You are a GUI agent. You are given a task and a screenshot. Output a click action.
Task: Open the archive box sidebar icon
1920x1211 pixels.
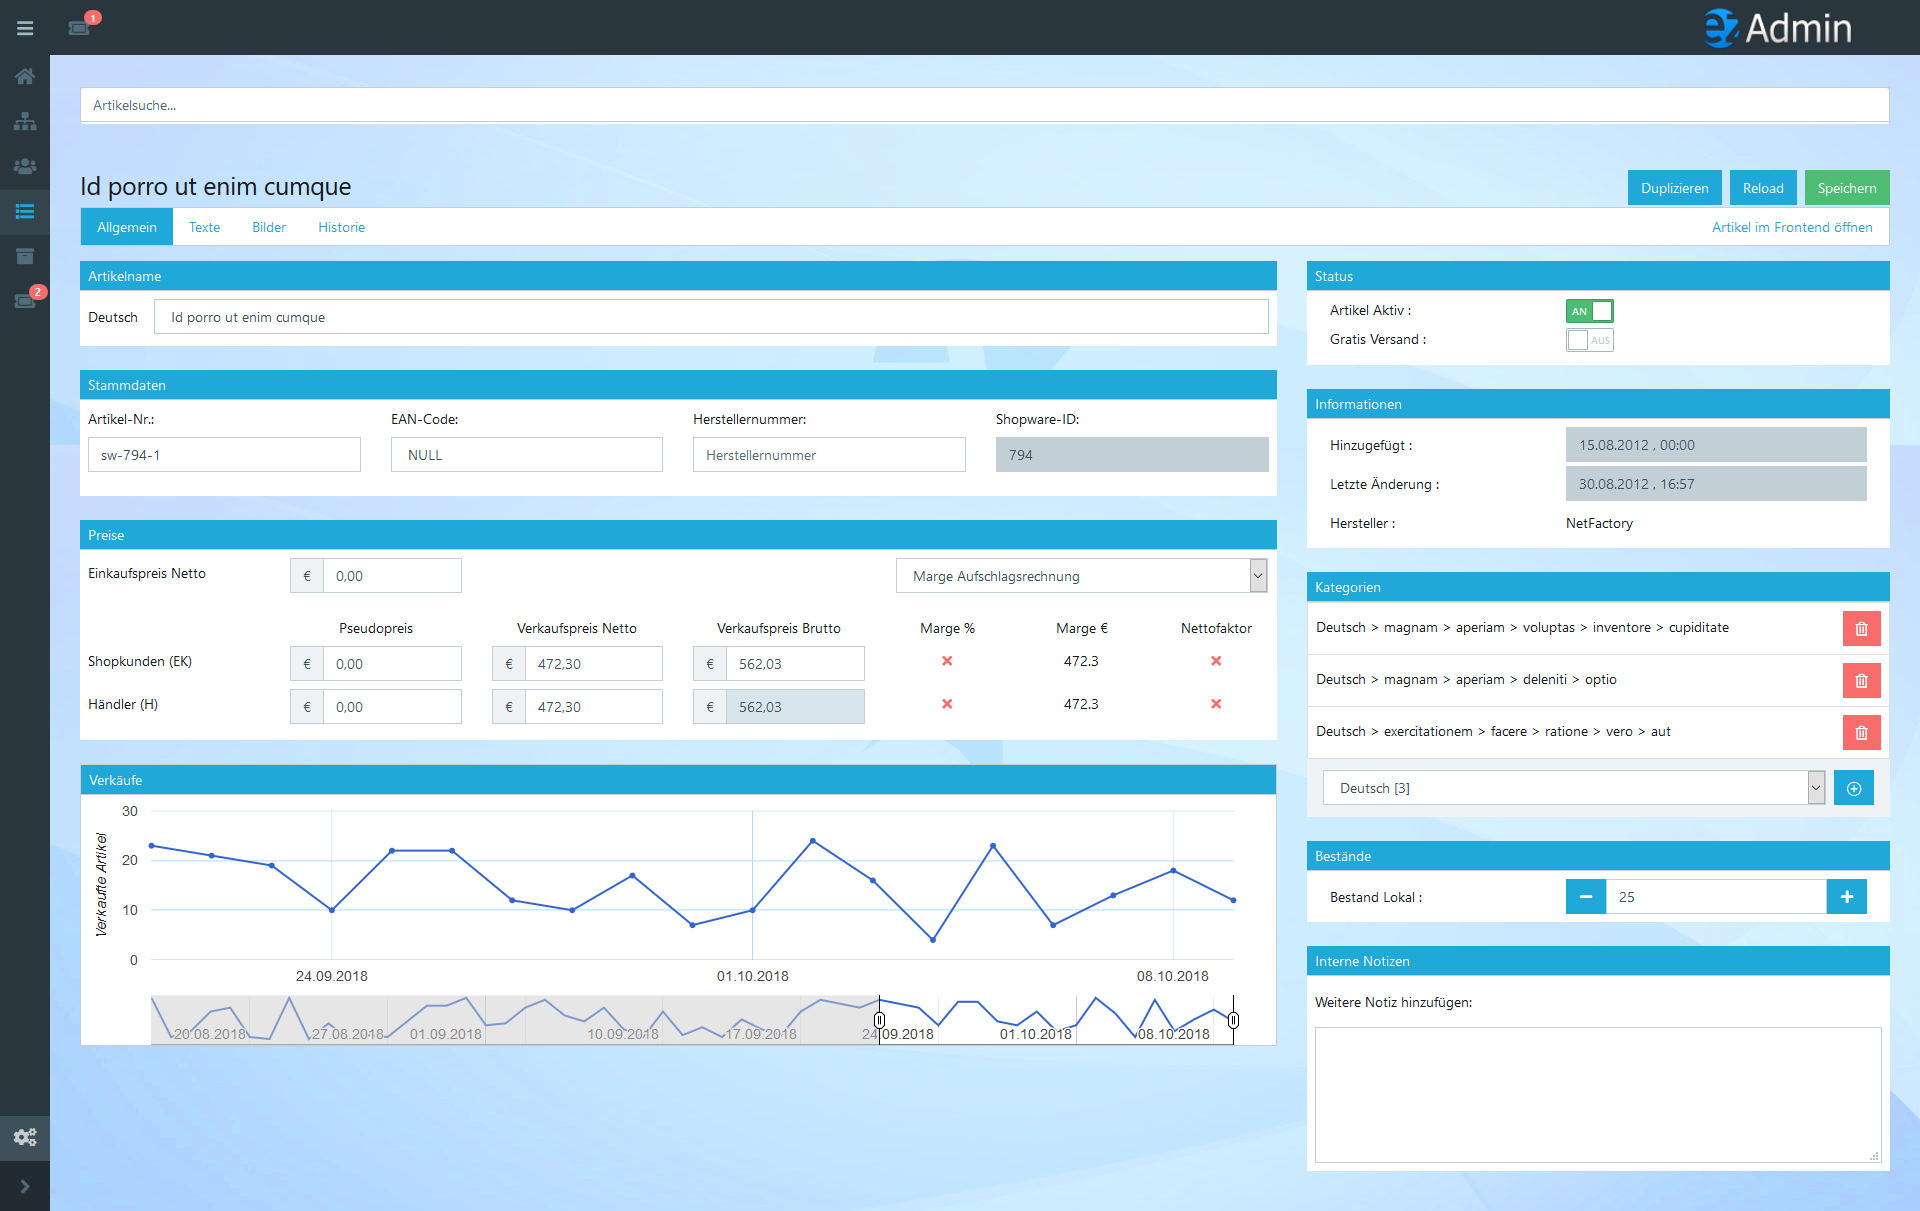coord(25,256)
